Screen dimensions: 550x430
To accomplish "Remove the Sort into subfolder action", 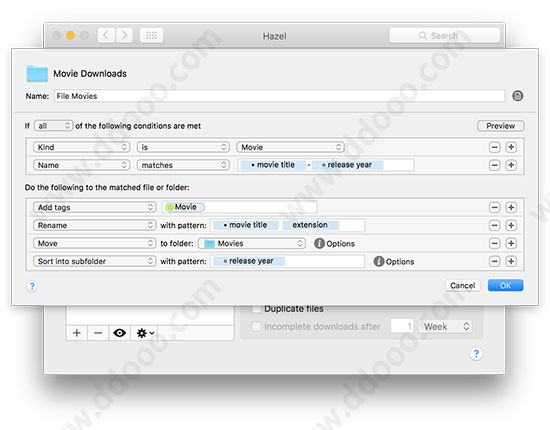I will point(494,261).
